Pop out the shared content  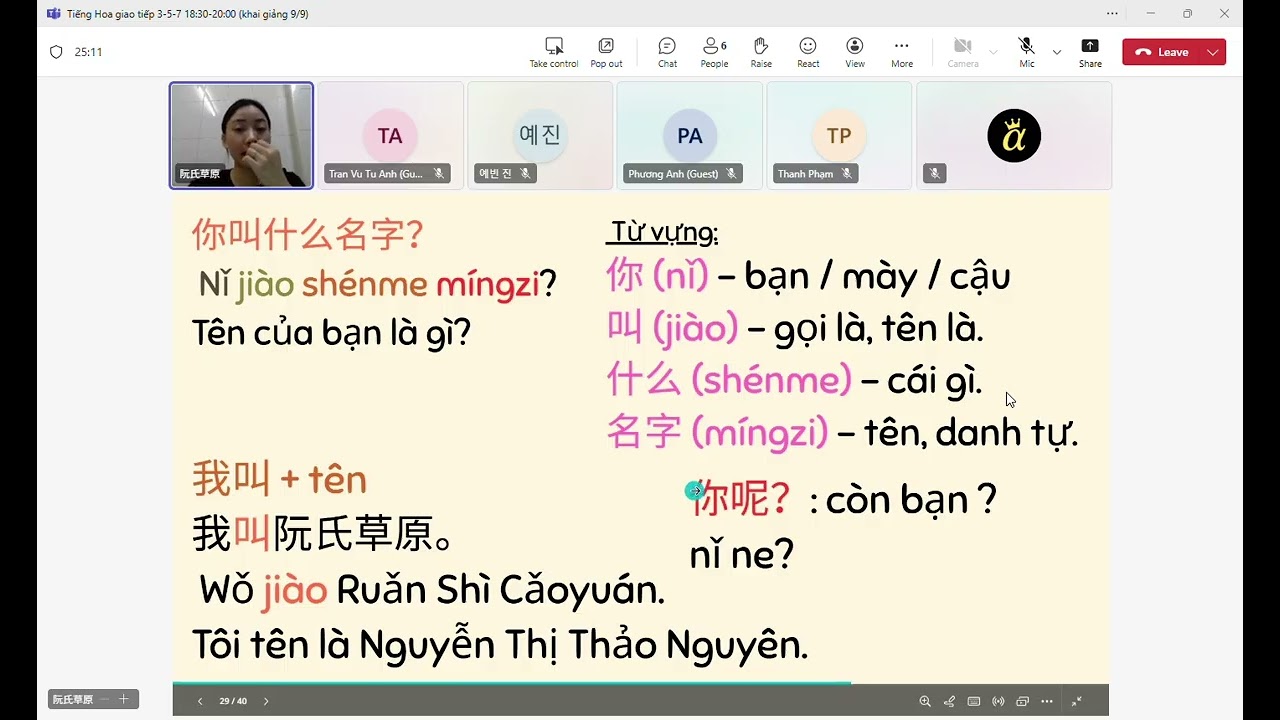point(606,52)
